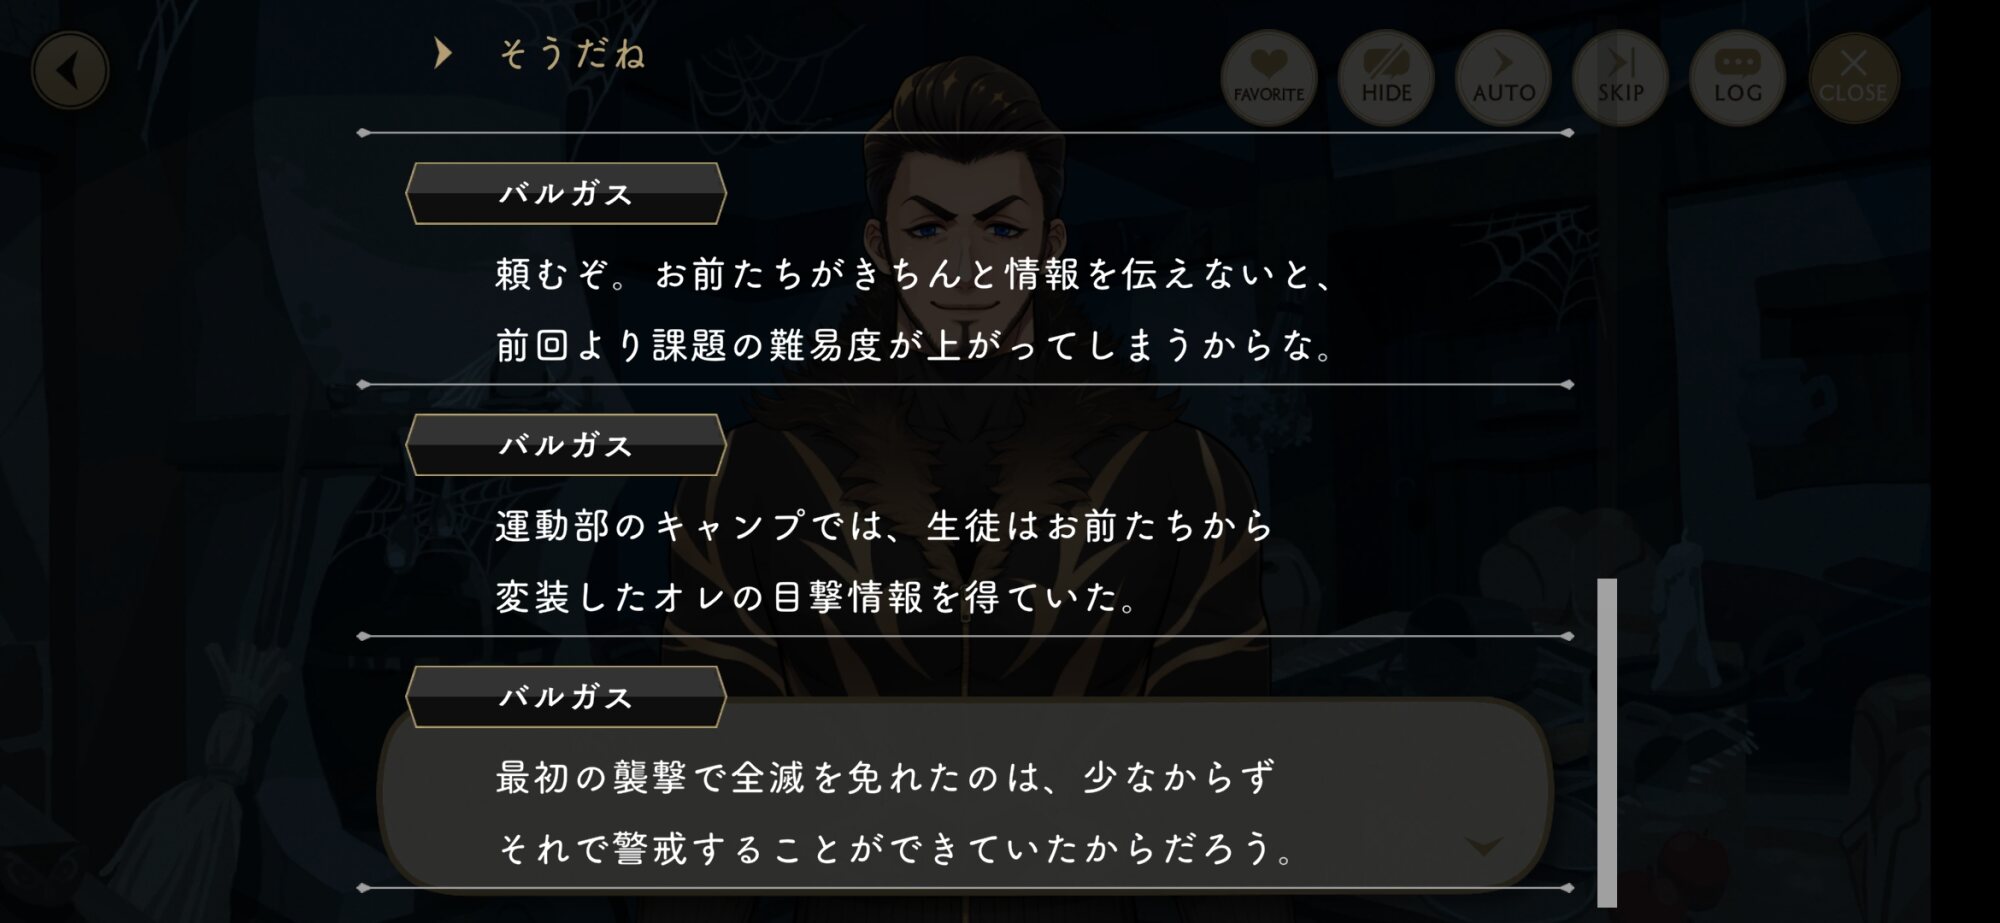Click the arrow beside そうだね
The image size is (2000, 923).
point(443,53)
